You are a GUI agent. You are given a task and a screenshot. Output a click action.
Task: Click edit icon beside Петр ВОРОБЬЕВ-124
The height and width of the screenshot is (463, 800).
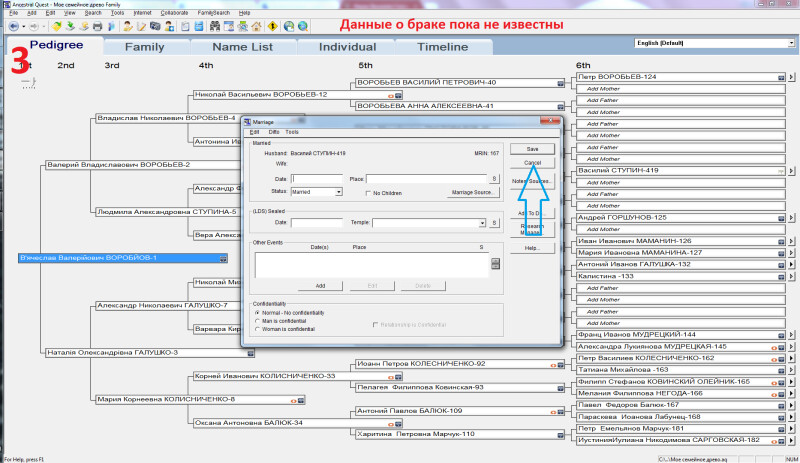click(781, 78)
